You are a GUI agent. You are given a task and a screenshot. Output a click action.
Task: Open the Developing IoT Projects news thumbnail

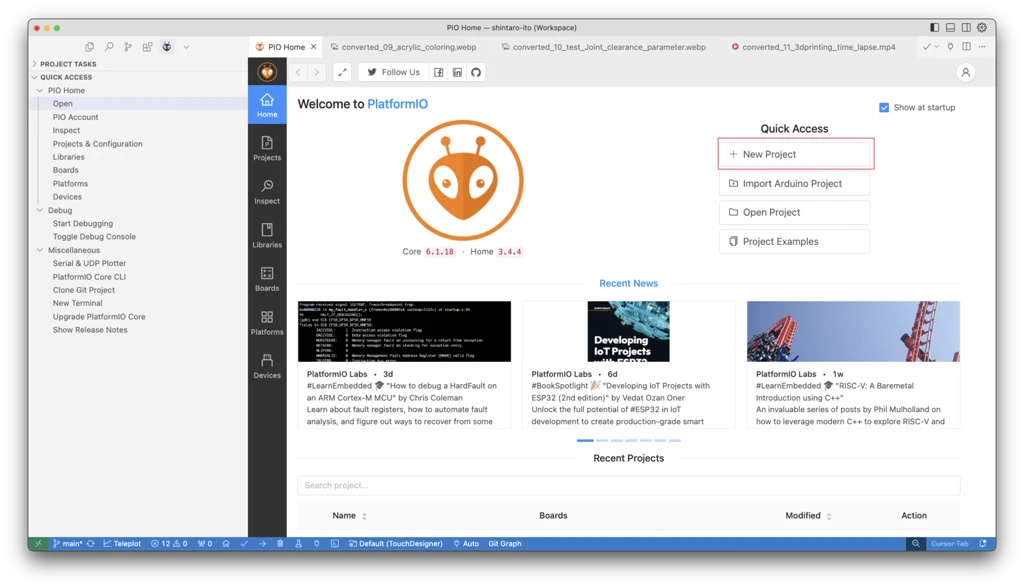[x=628, y=331]
